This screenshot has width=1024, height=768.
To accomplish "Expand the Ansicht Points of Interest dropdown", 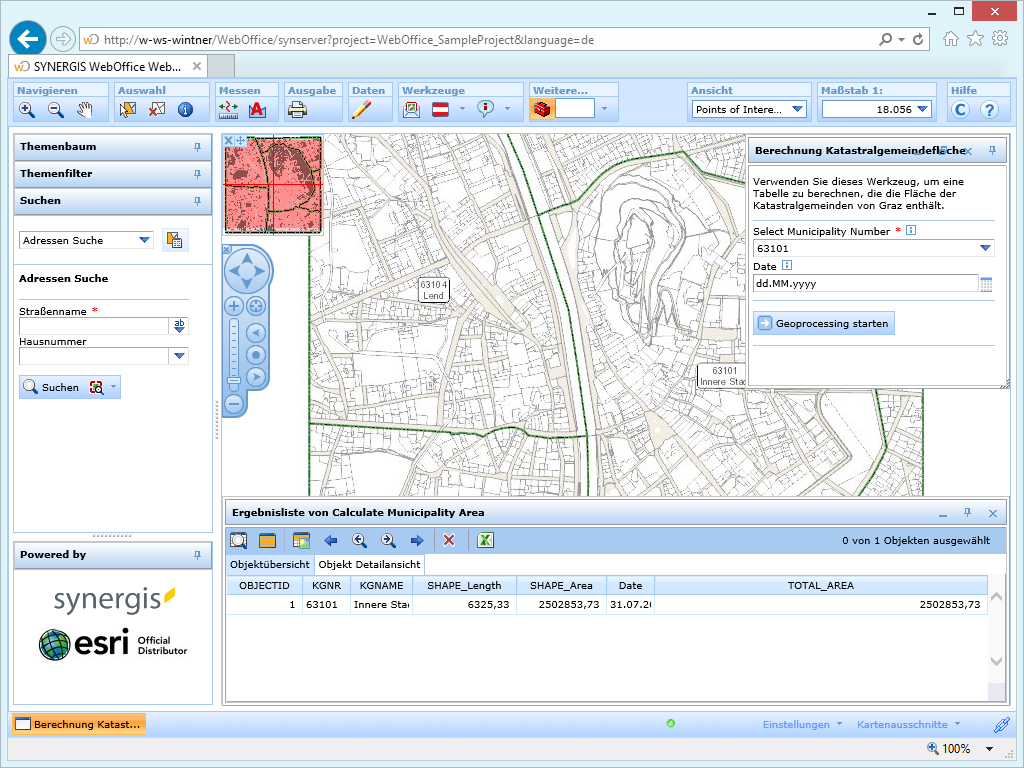I will [x=797, y=110].
